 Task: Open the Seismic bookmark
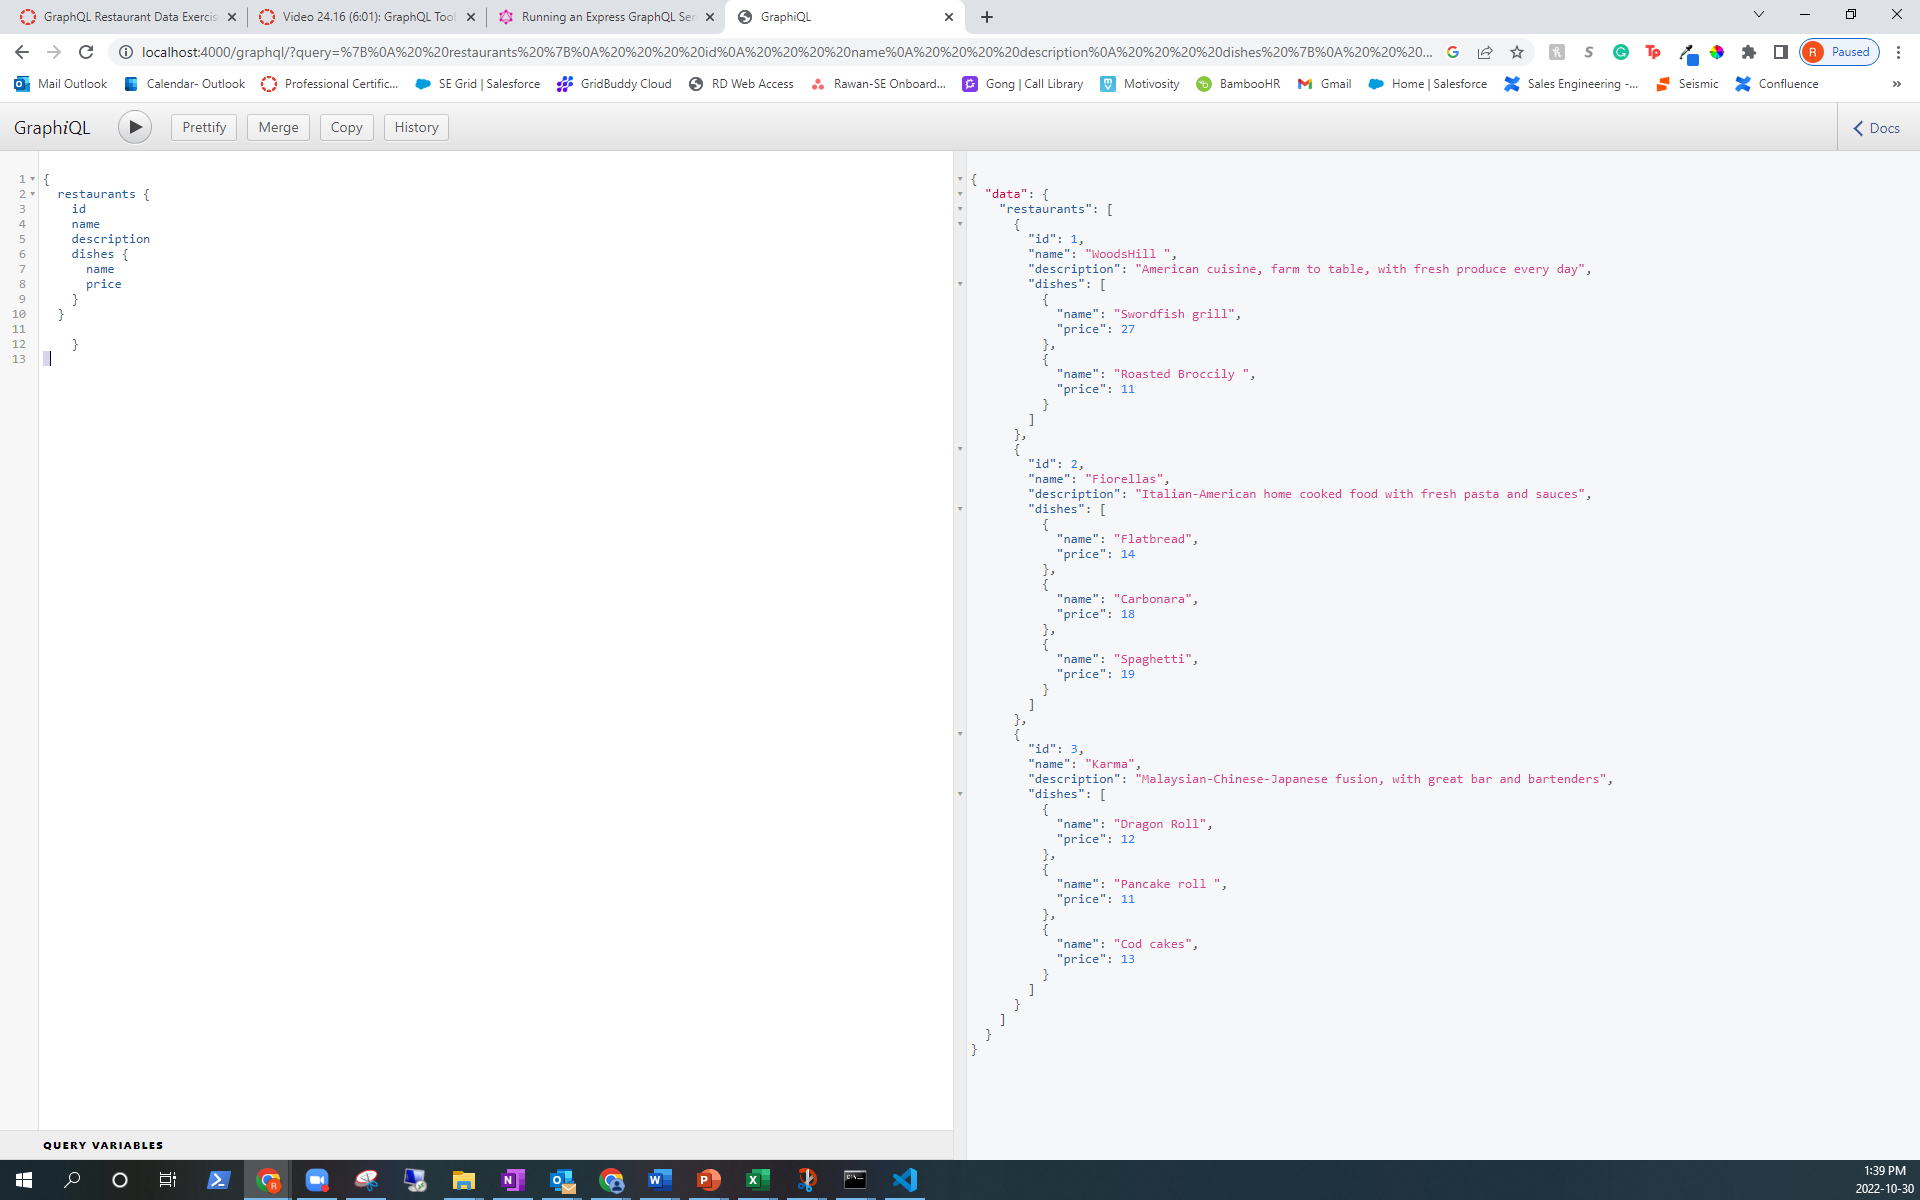click(x=1687, y=84)
